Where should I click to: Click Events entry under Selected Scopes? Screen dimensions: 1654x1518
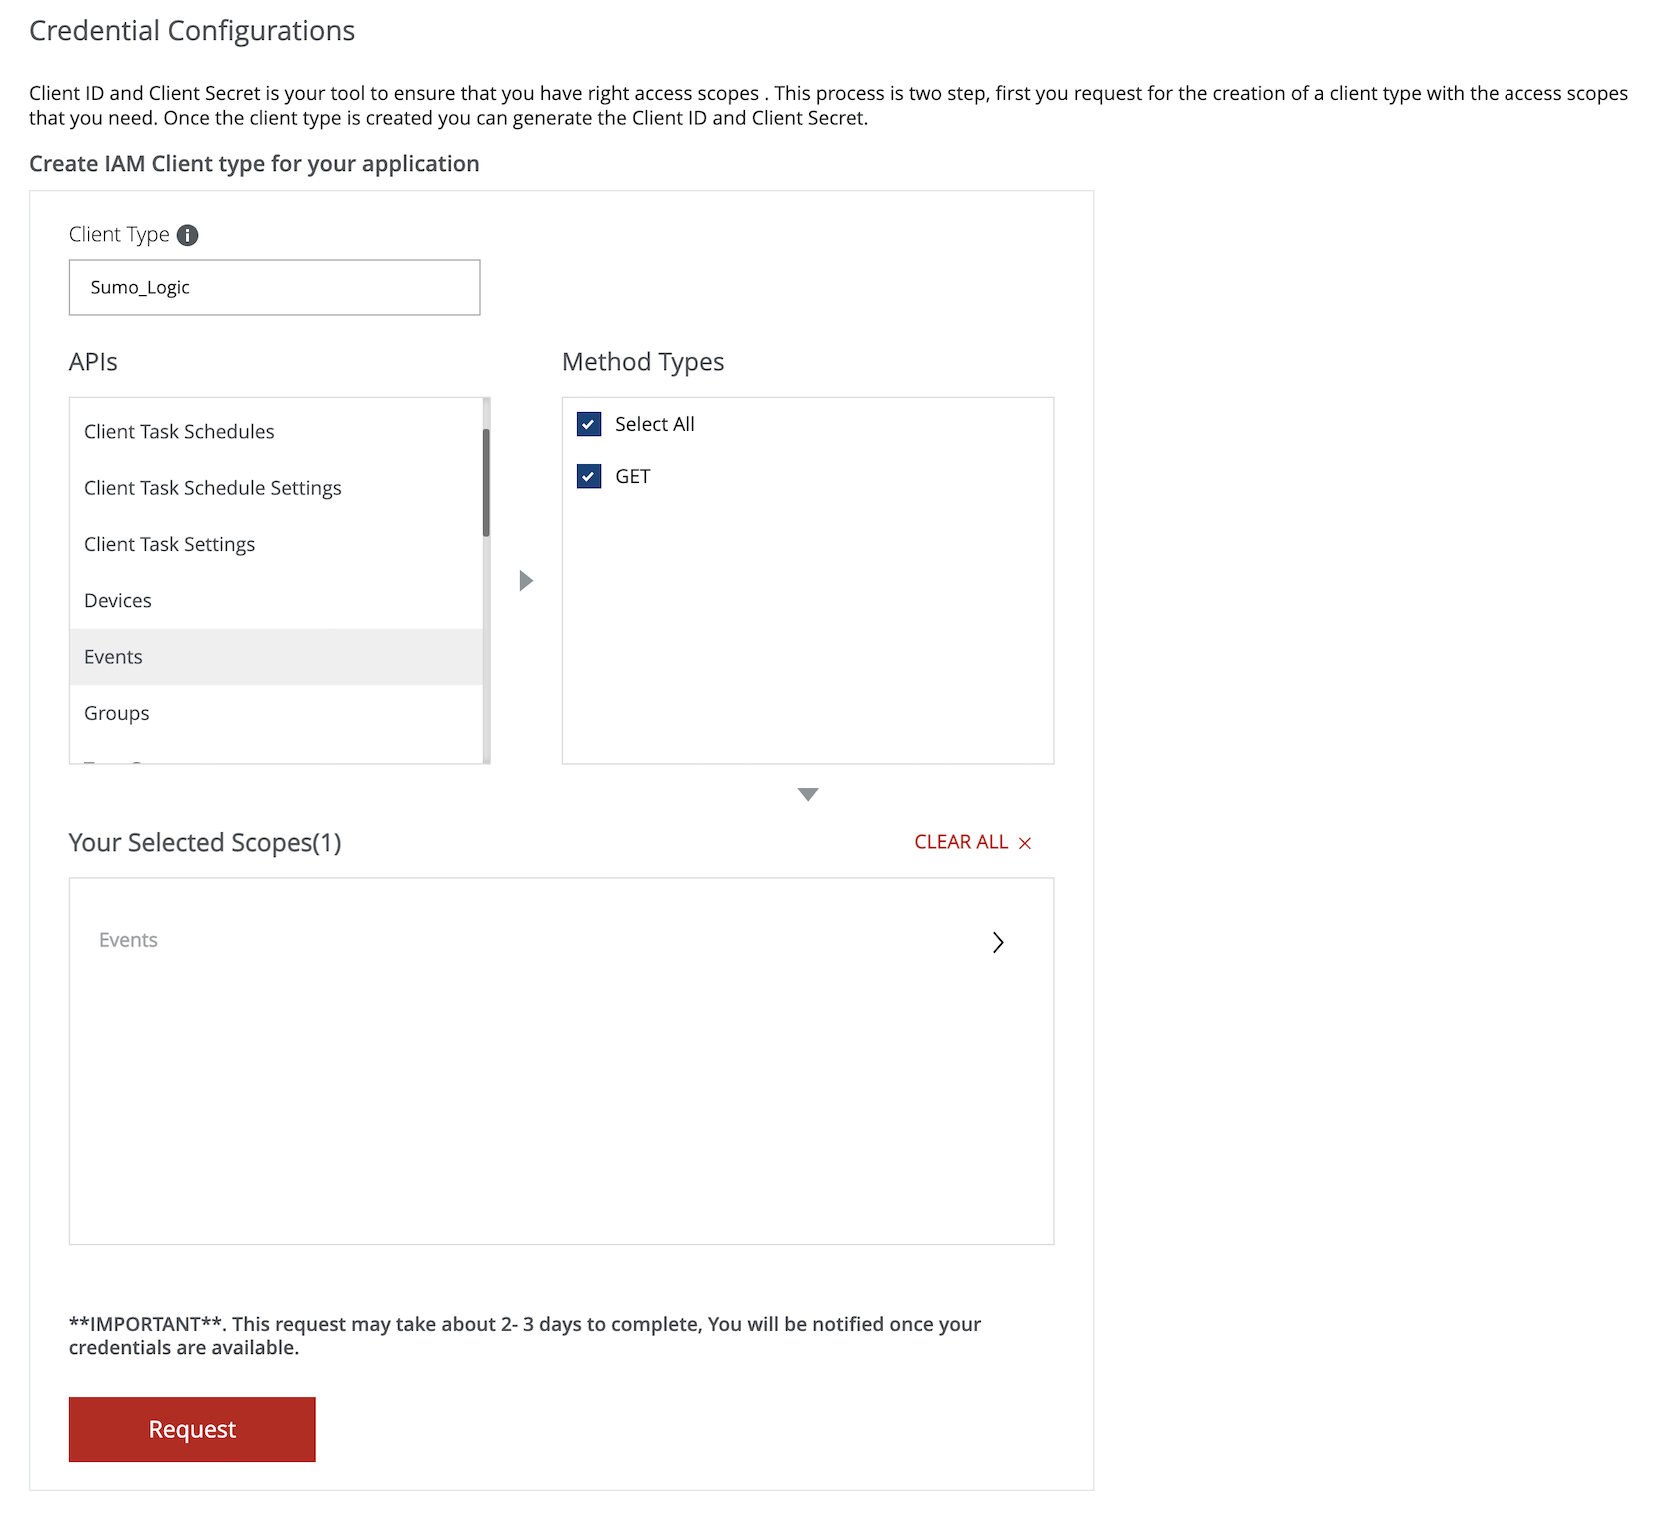click(x=128, y=940)
